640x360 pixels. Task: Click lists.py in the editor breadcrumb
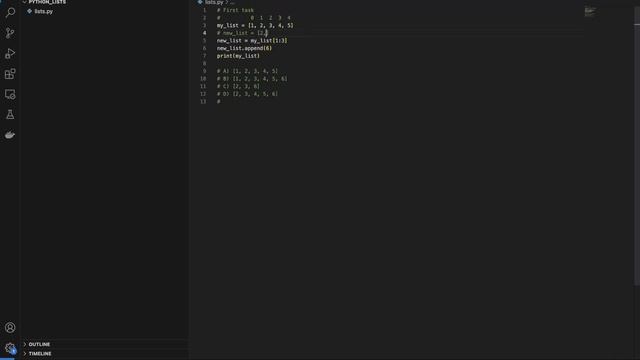pos(214,2)
